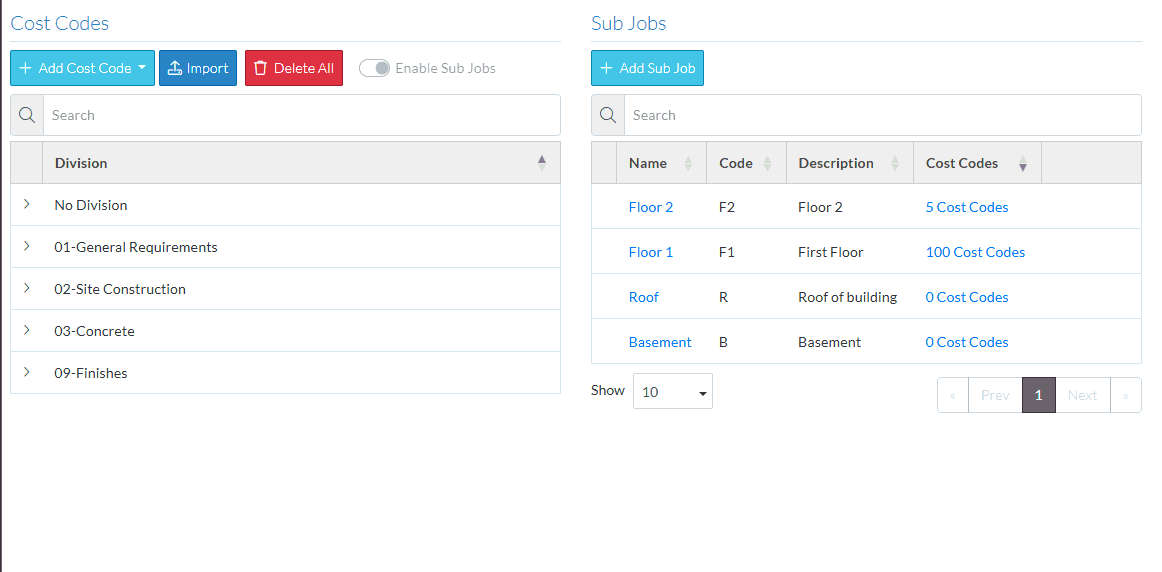Select the 03-Concrete row text

coord(94,331)
